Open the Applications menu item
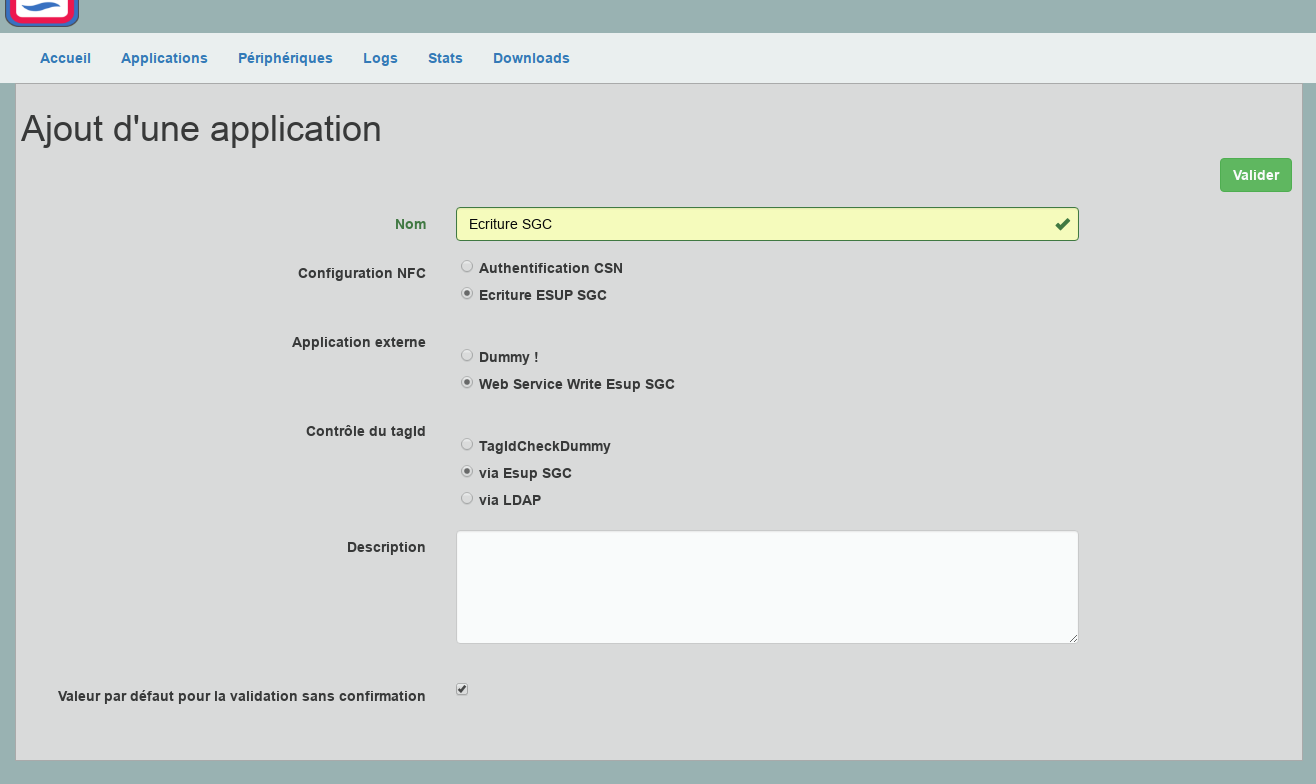This screenshot has height=784, width=1316. point(164,58)
